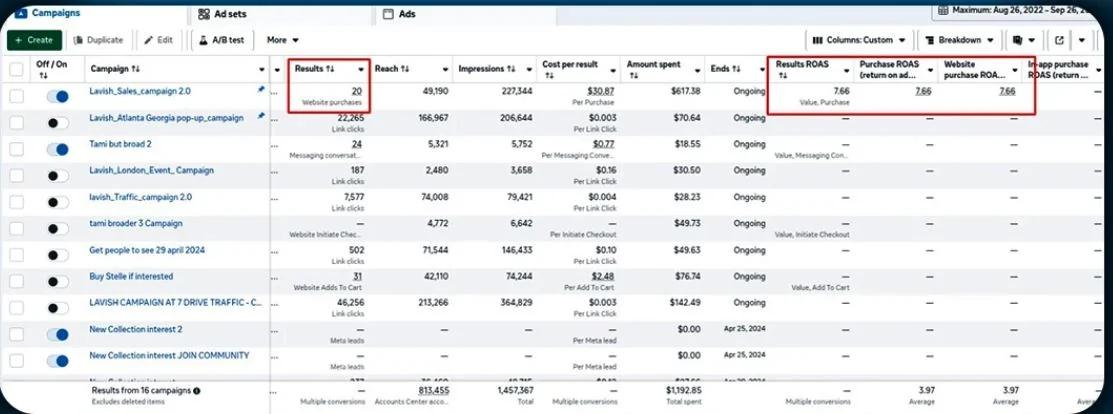Image resolution: width=1113 pixels, height=414 pixels.
Task: Open the Tami but broad 2 campaign link
Action: click(x=121, y=143)
